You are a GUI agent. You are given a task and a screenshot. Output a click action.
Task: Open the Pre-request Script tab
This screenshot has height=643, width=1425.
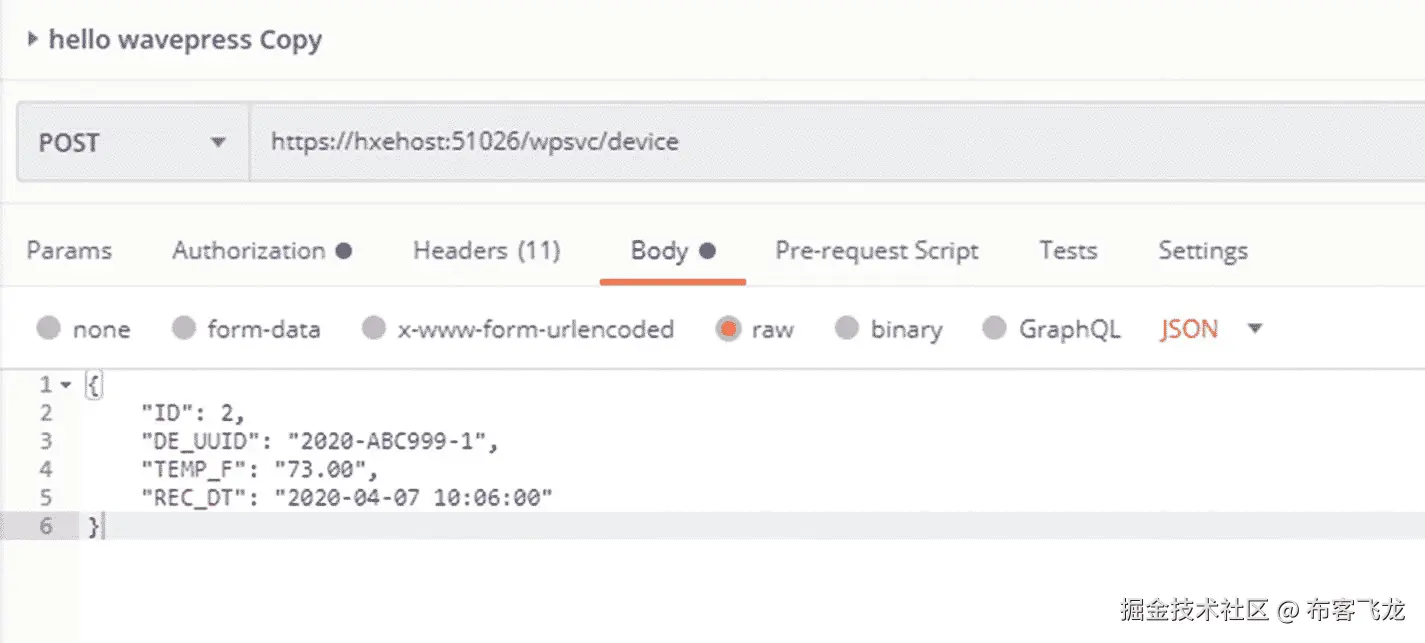click(x=876, y=250)
